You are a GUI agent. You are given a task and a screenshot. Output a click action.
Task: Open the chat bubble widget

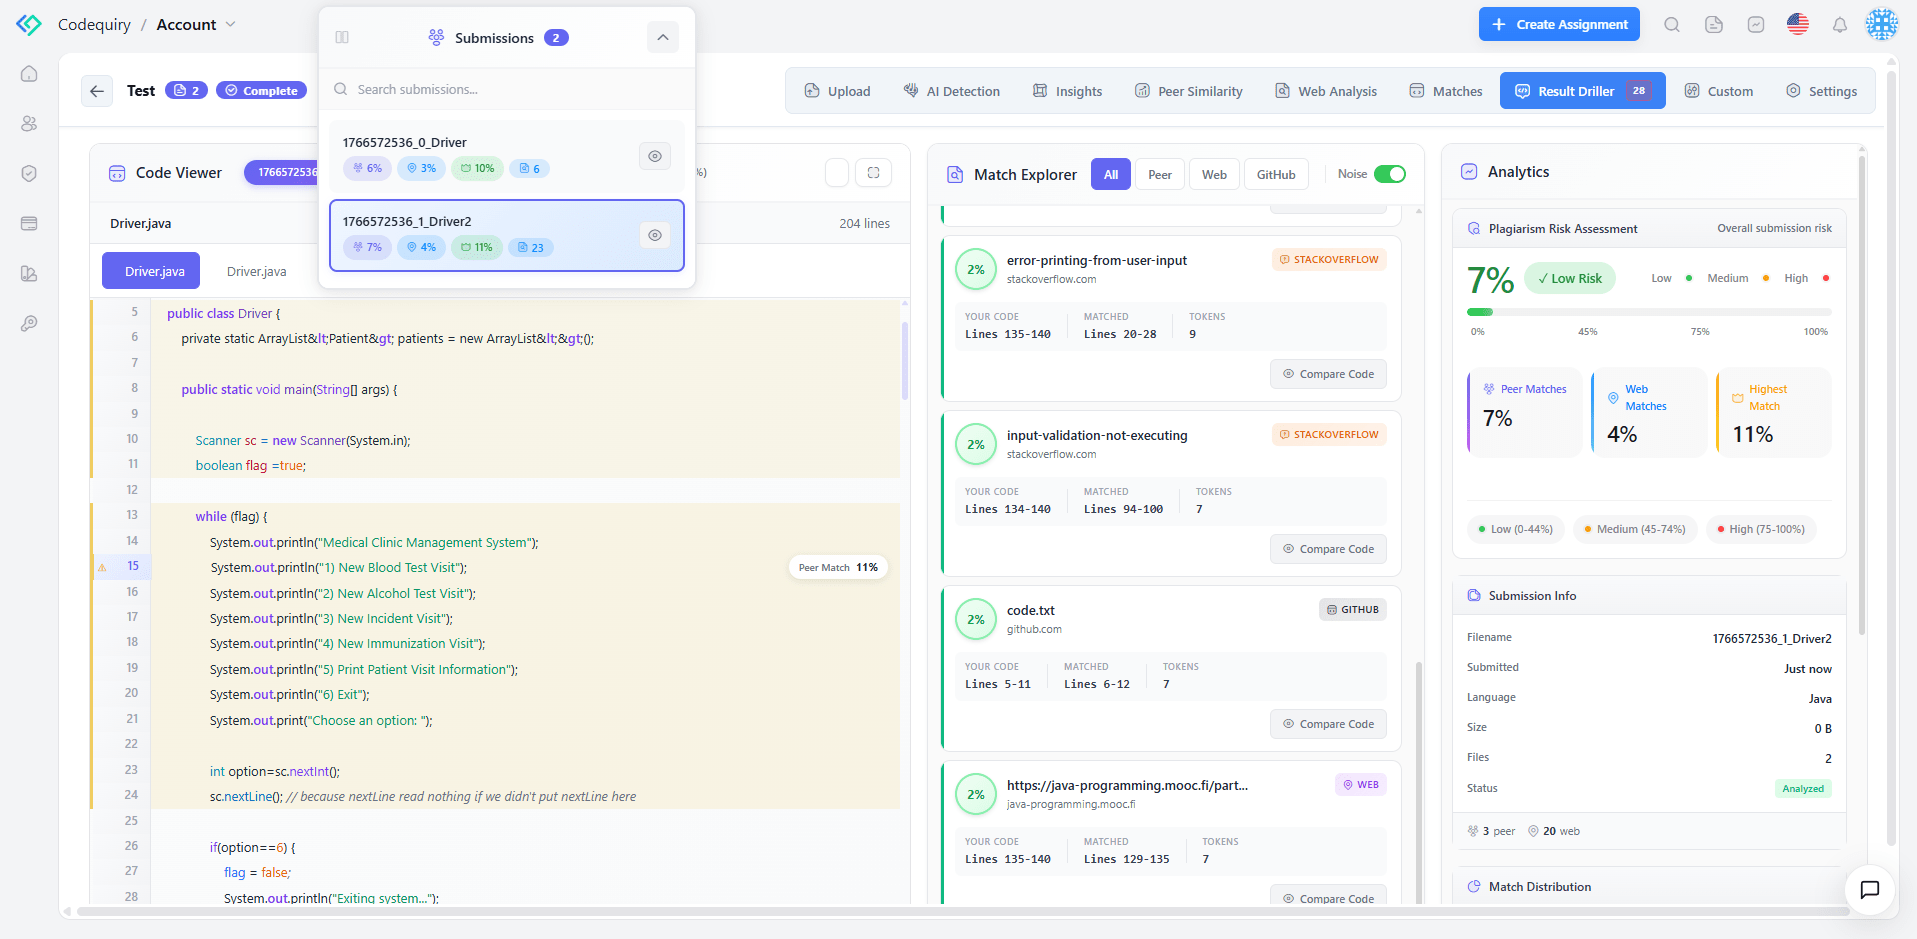pyautogui.click(x=1869, y=889)
